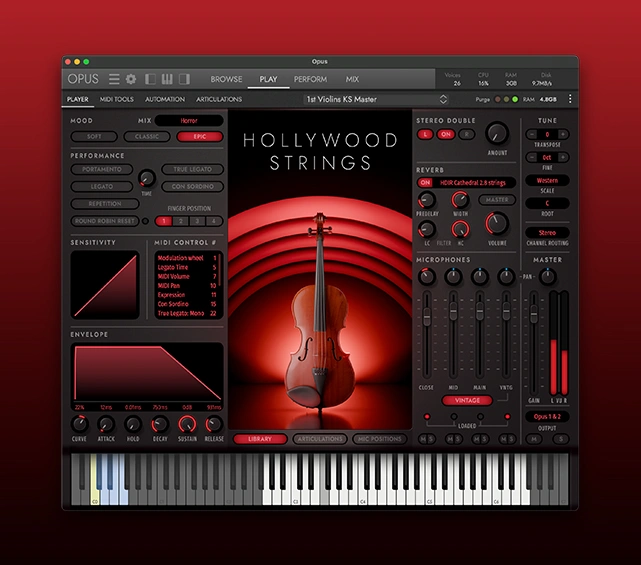The image size is (641, 565).
Task: Click the Envelope Sustain knob
Action: coord(187,424)
